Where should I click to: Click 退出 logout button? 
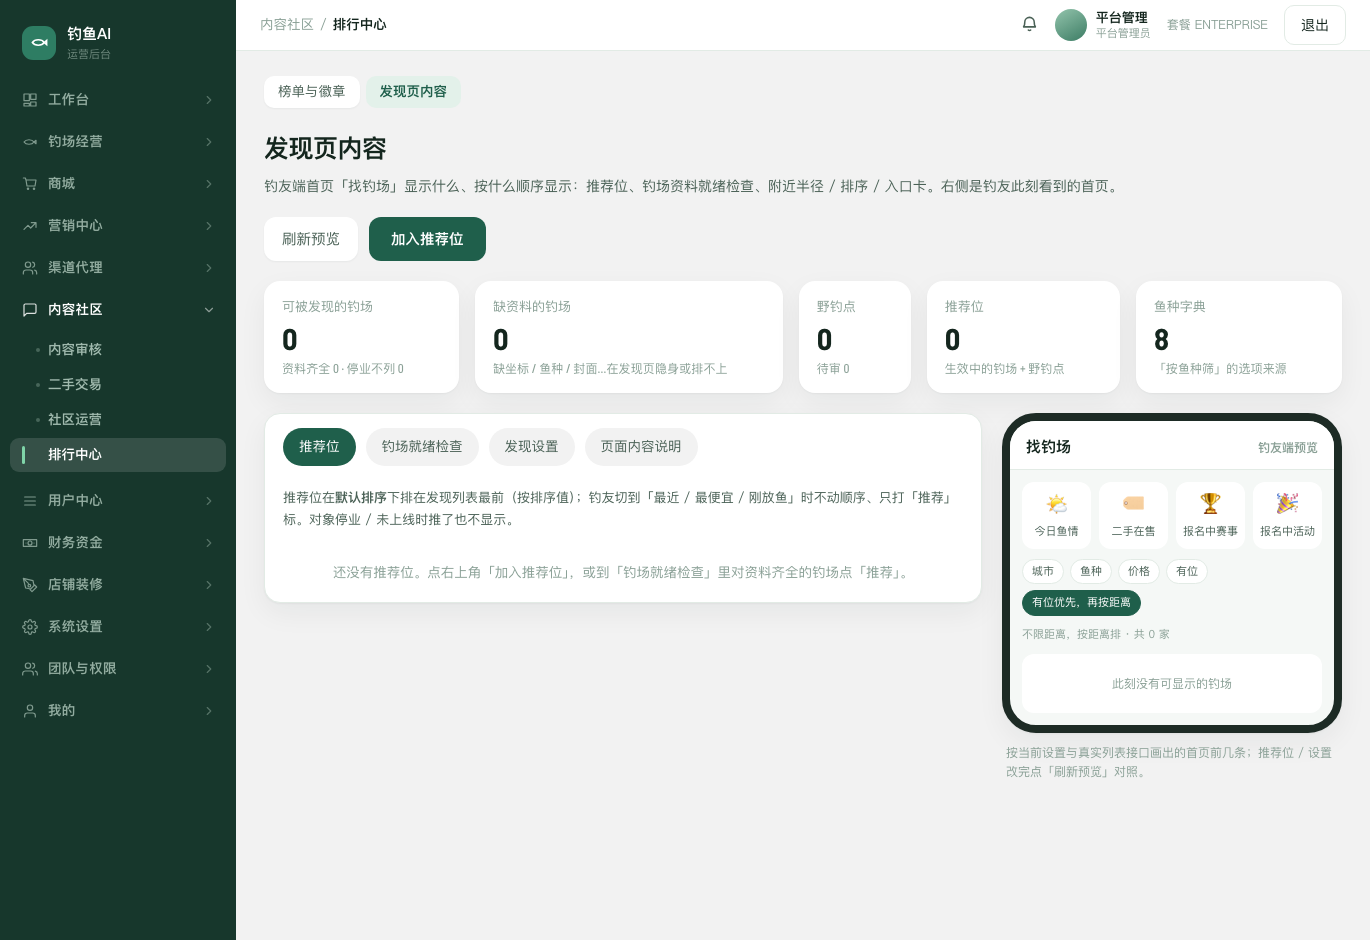click(1315, 25)
